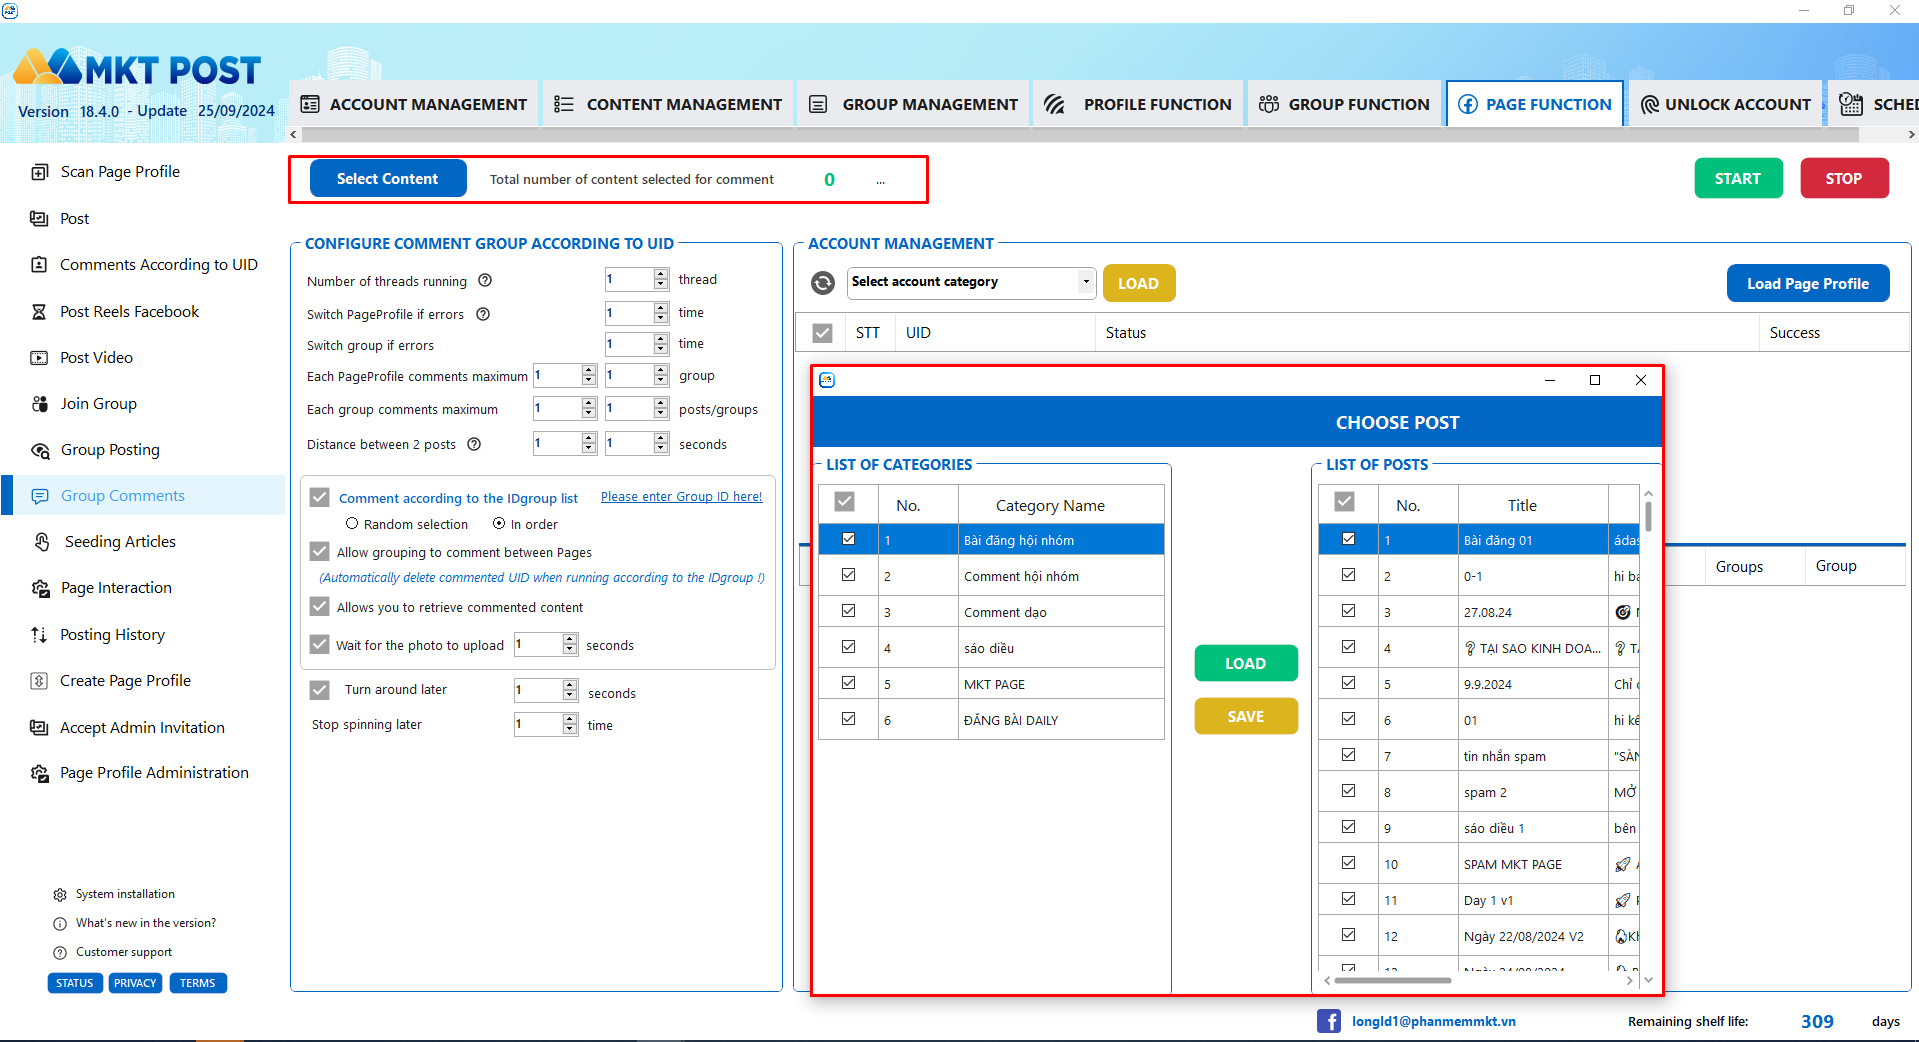
Task: Click help icon next to Switch PageProfile
Action: pos(483,314)
